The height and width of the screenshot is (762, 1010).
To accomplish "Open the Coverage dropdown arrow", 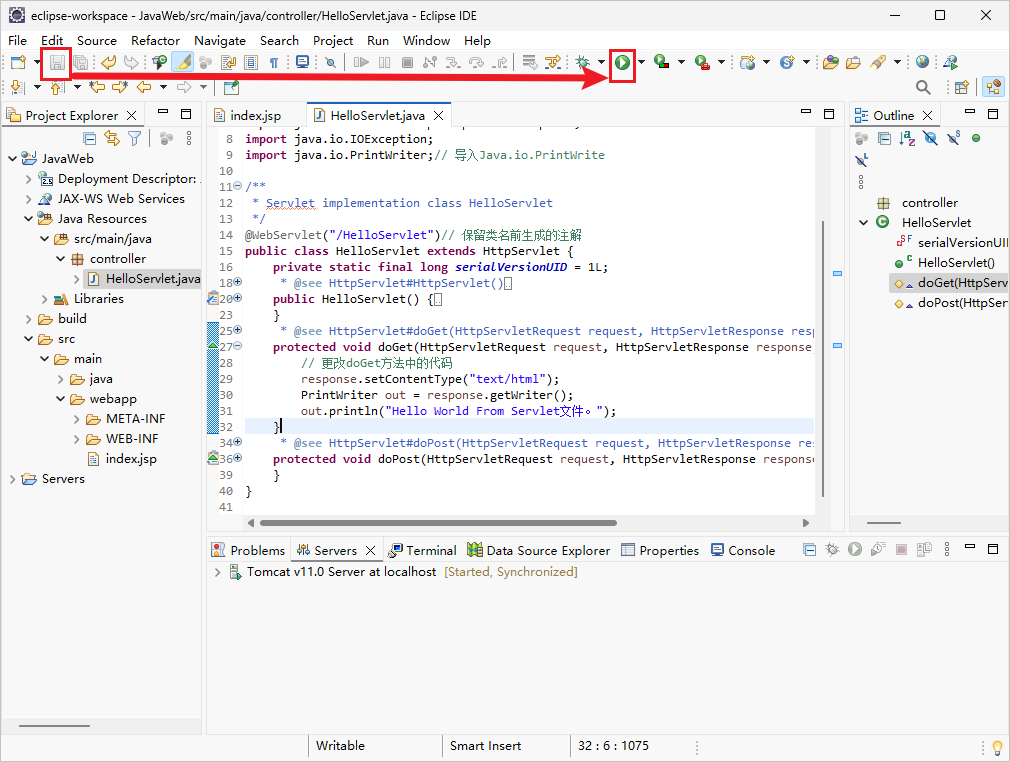I will 681,62.
